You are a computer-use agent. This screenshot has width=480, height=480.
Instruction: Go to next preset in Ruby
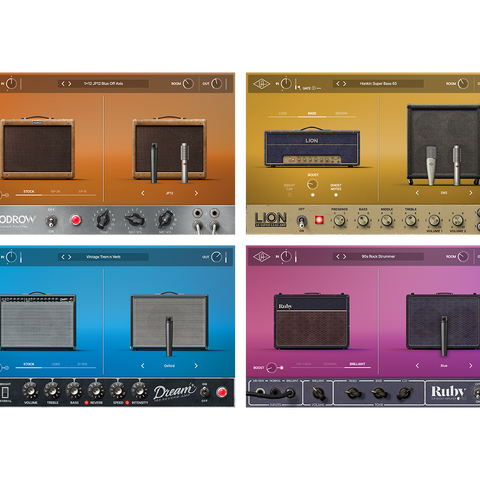coord(345,256)
